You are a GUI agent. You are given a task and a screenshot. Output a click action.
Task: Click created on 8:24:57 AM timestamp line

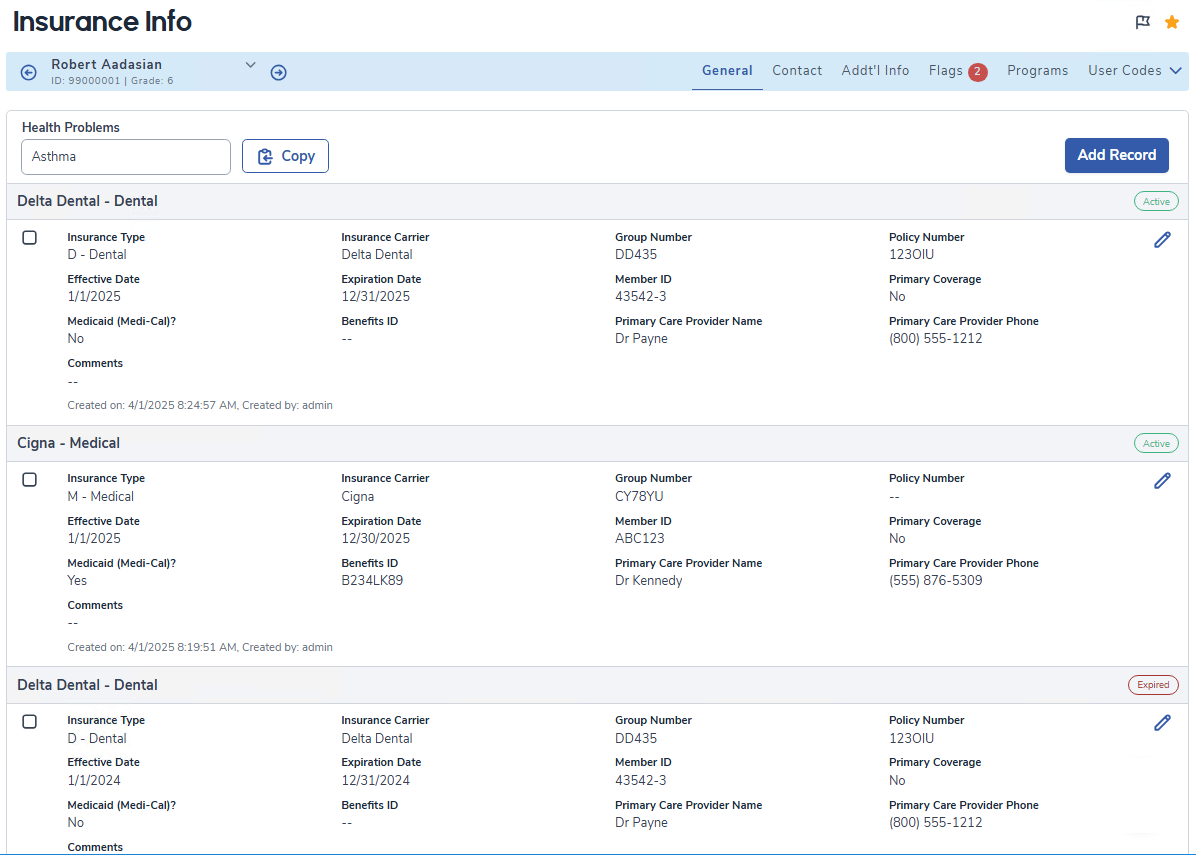coord(200,405)
